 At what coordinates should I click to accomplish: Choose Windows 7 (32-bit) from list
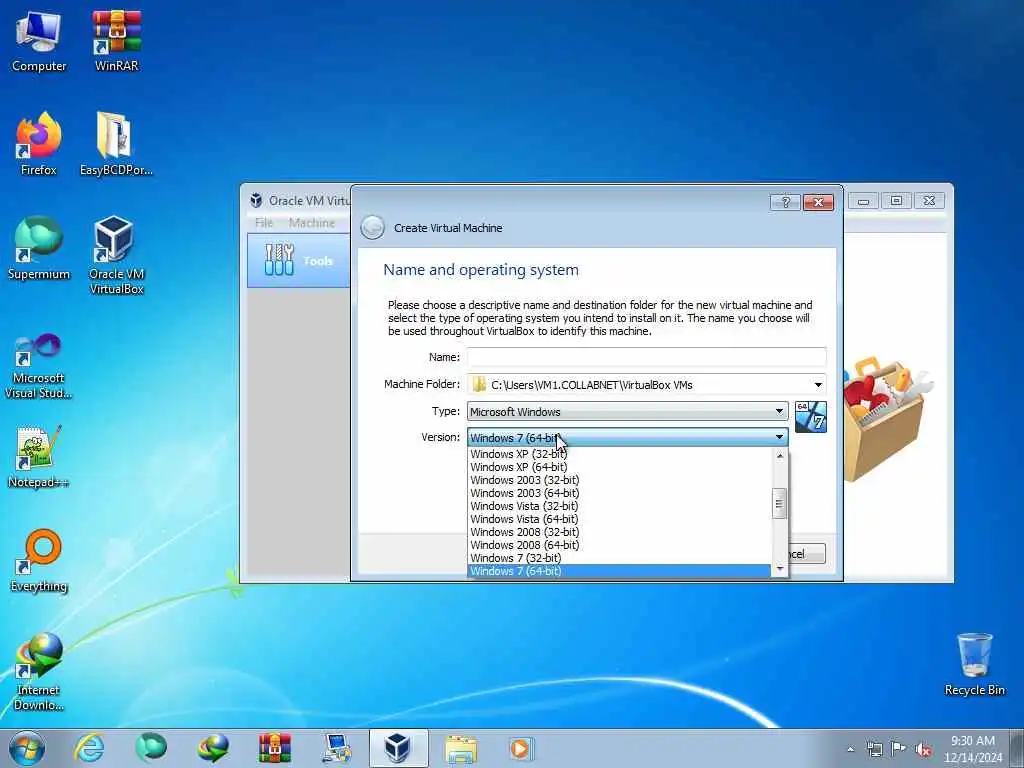619,558
